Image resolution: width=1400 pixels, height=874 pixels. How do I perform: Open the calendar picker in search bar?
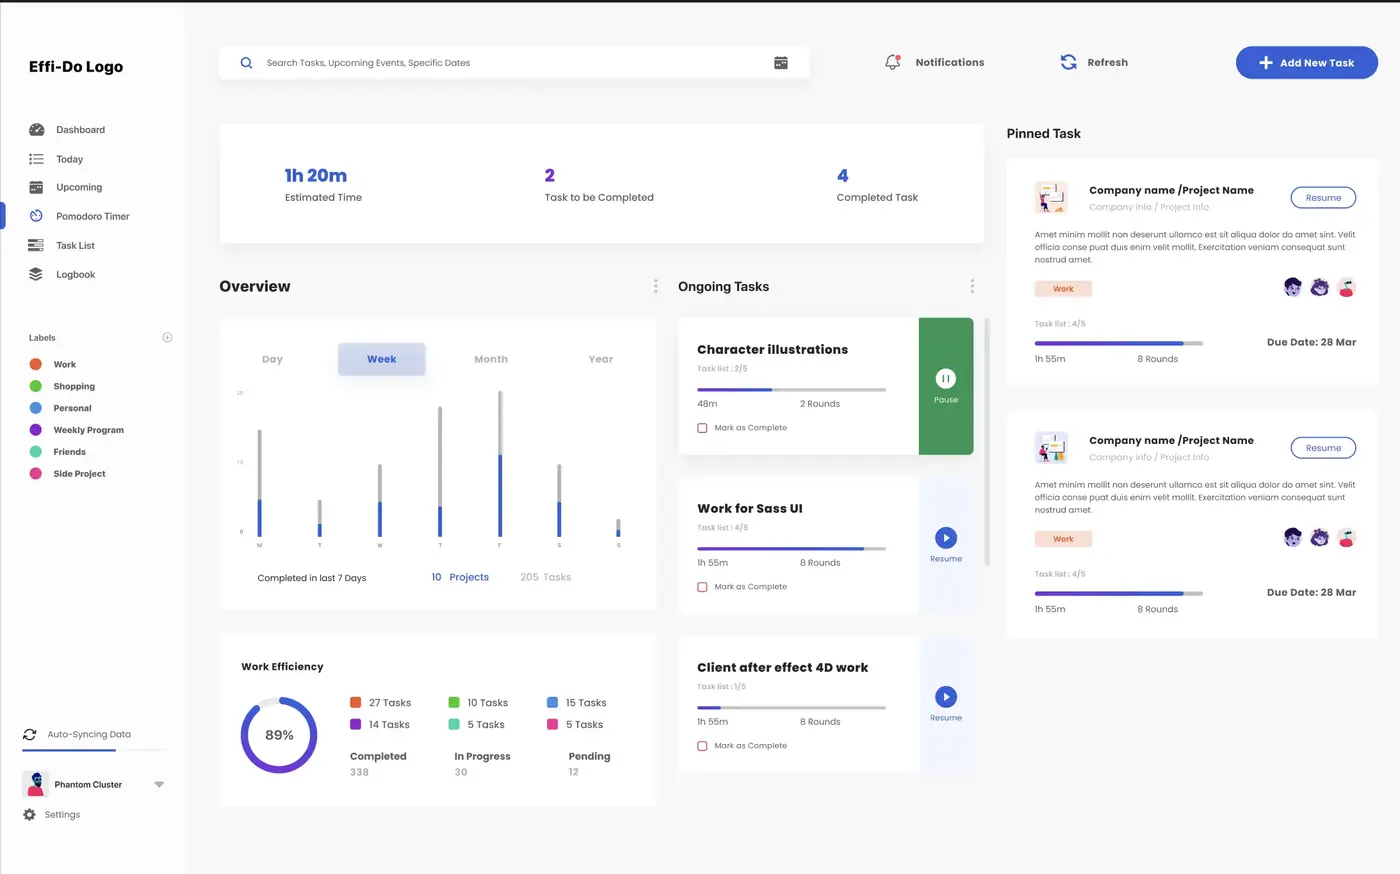[x=781, y=63]
